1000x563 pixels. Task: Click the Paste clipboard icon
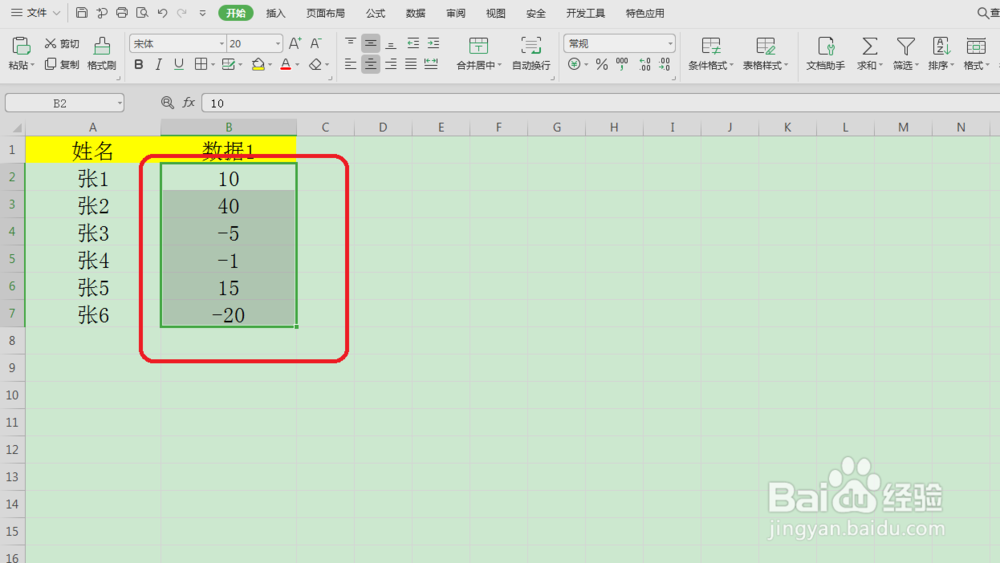(x=20, y=47)
